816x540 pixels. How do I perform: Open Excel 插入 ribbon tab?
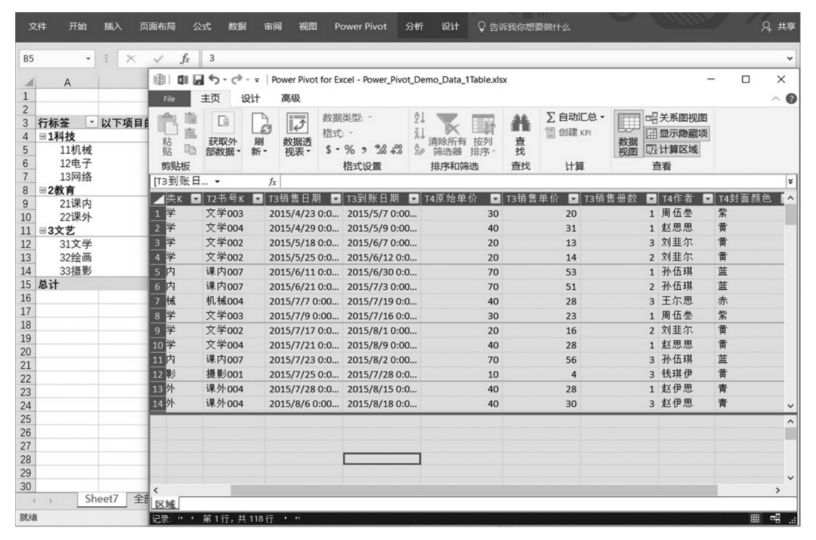pos(113,27)
